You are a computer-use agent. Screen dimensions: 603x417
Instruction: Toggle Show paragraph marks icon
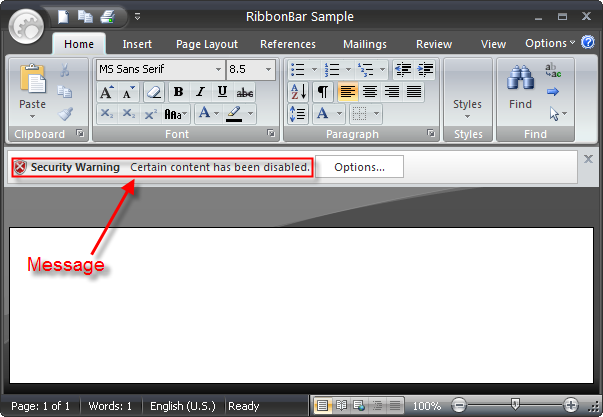[323, 92]
